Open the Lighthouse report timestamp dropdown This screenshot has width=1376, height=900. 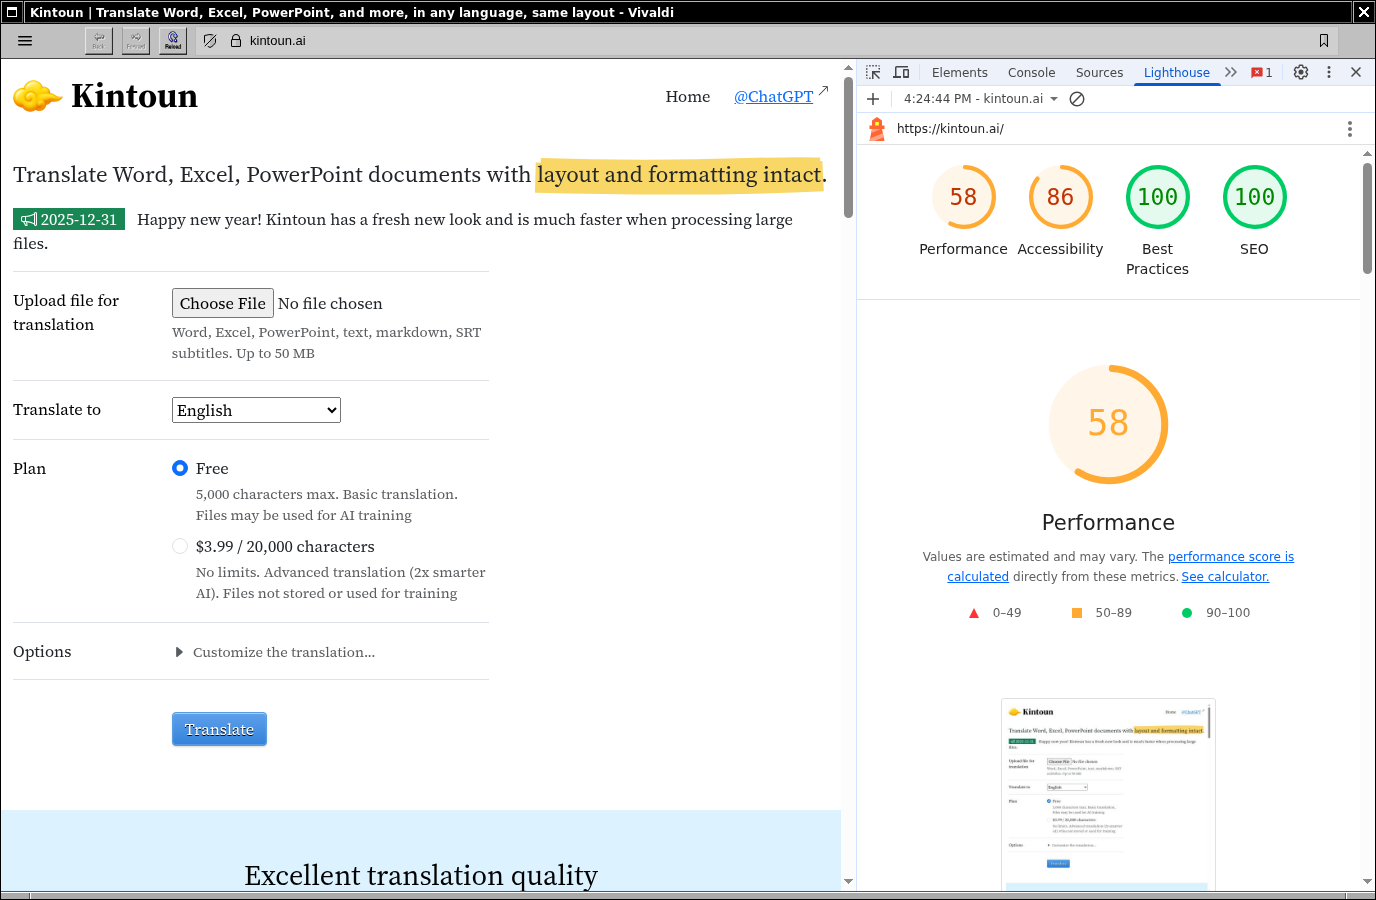979,99
